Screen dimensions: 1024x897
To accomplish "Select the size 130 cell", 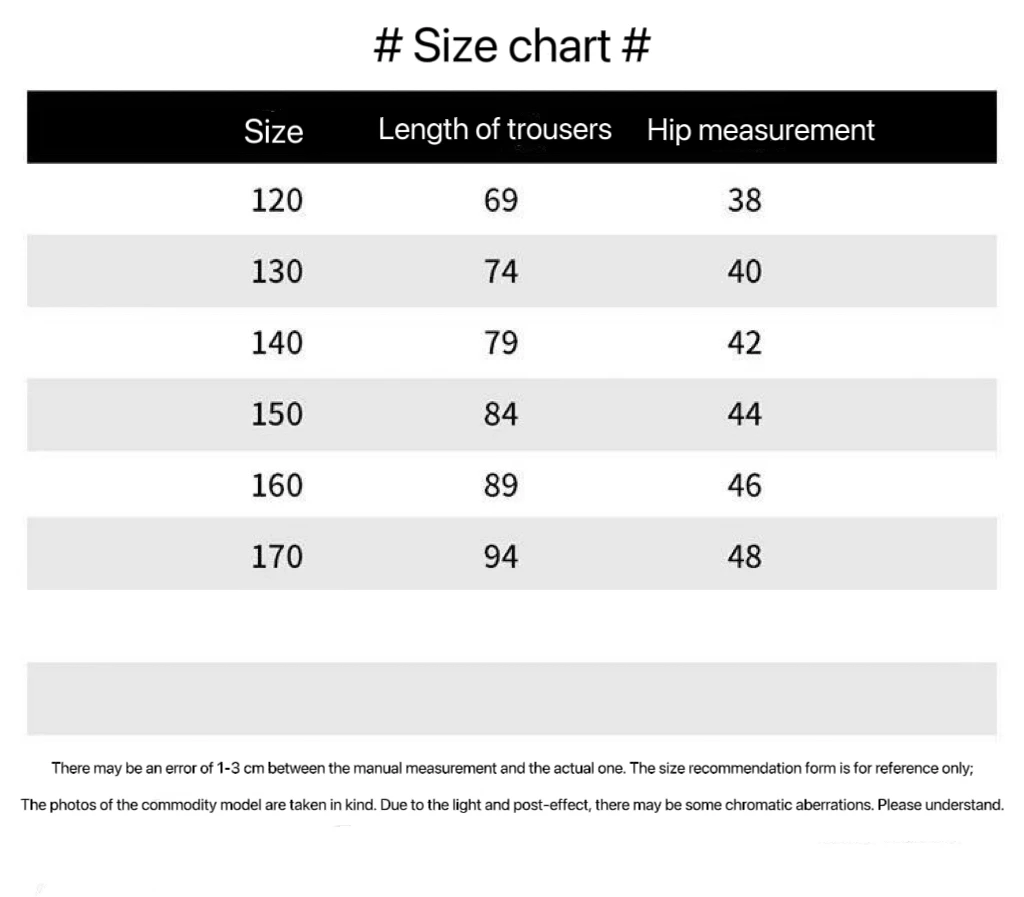I will point(276,272).
